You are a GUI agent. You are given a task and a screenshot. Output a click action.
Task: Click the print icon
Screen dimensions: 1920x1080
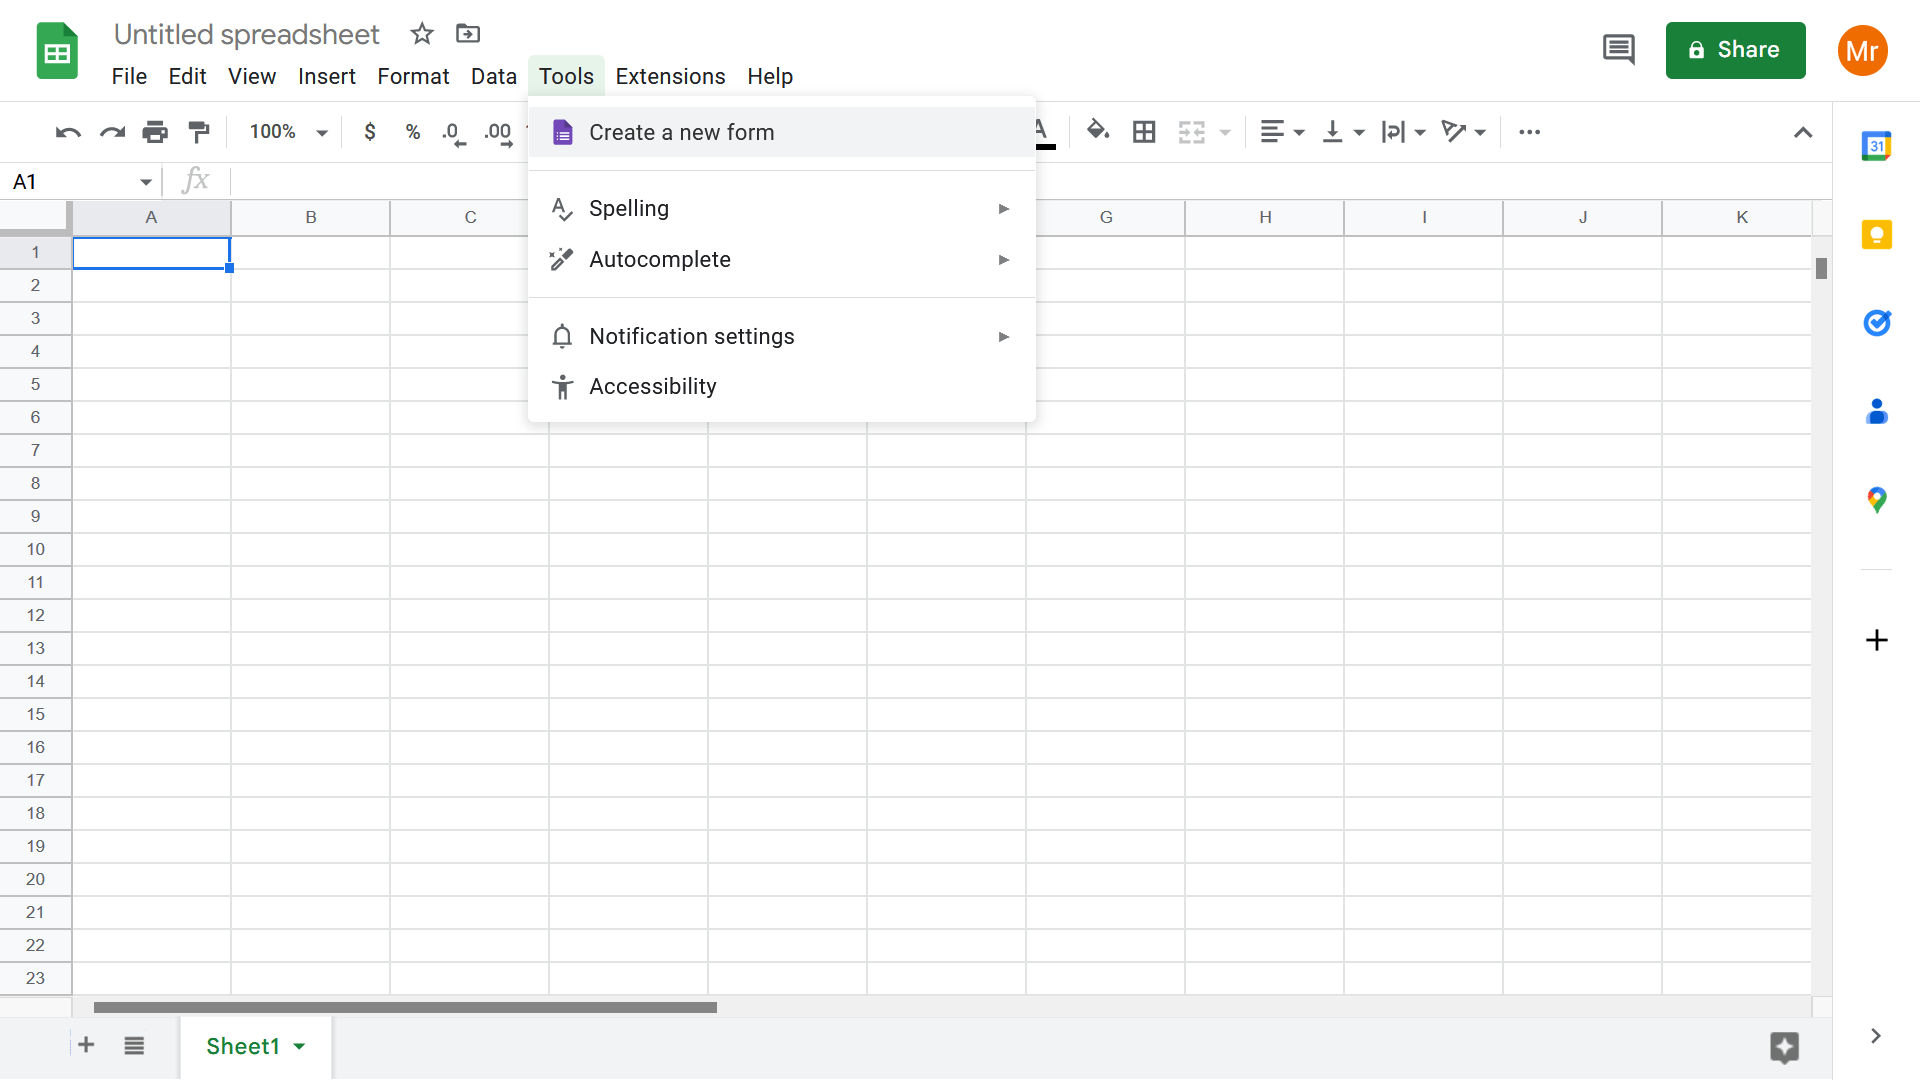(155, 132)
